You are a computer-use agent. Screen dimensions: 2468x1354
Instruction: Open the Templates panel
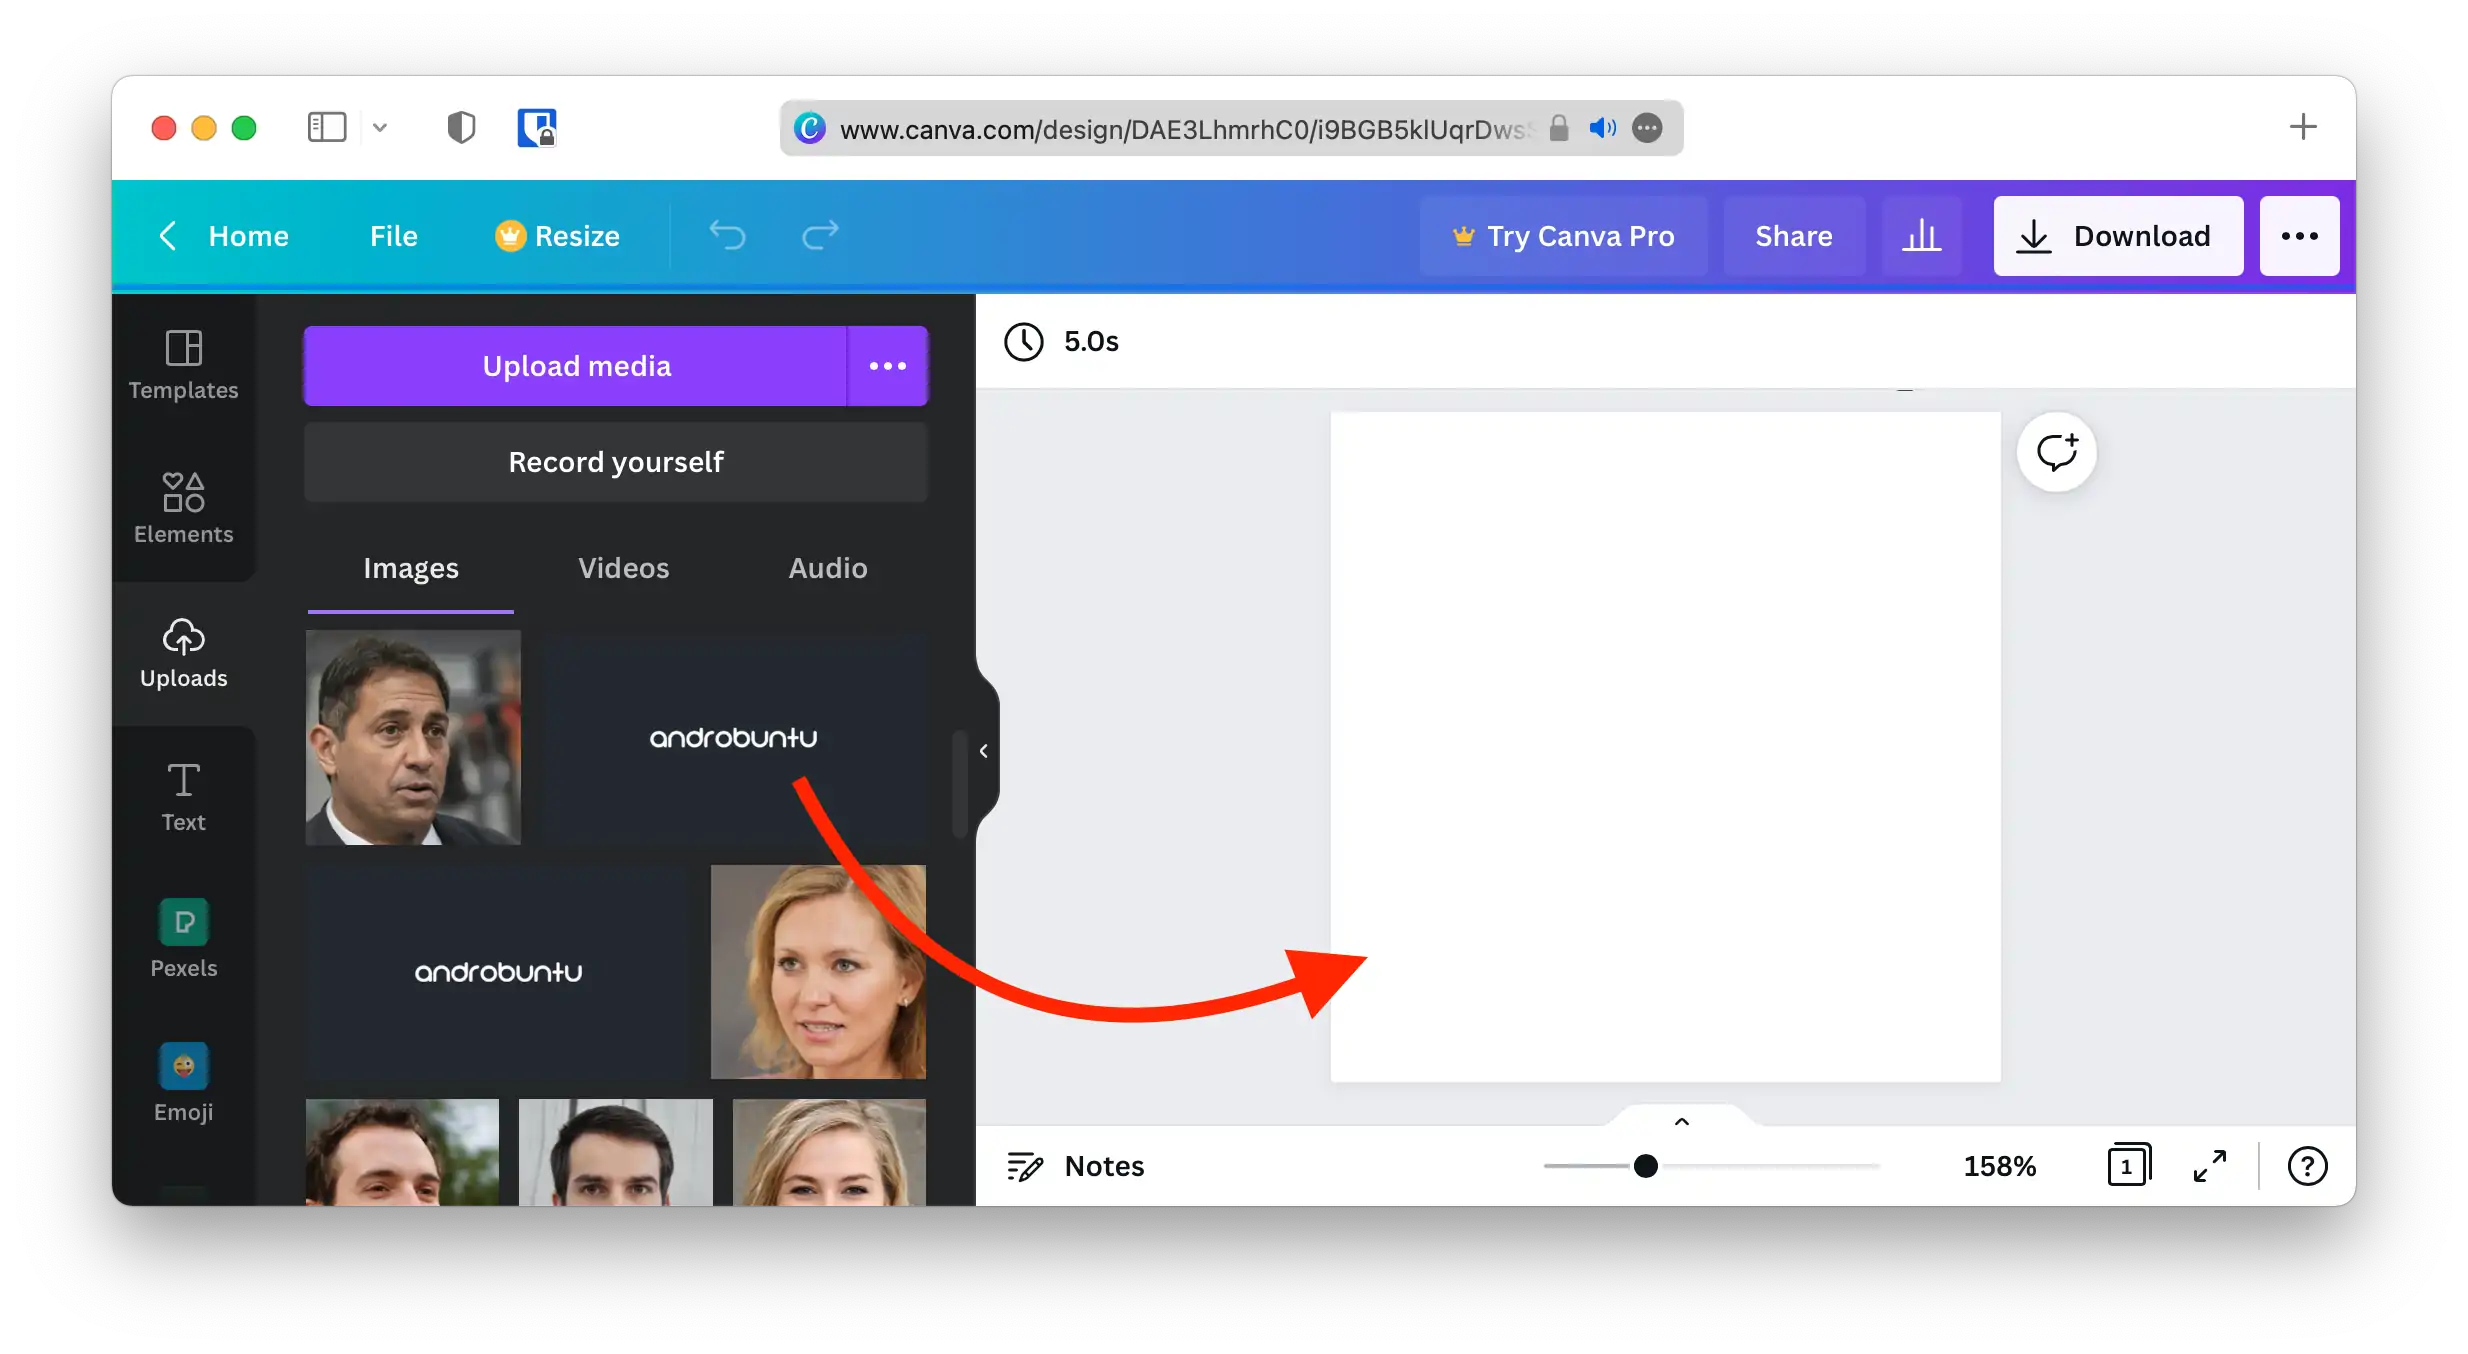pos(183,365)
